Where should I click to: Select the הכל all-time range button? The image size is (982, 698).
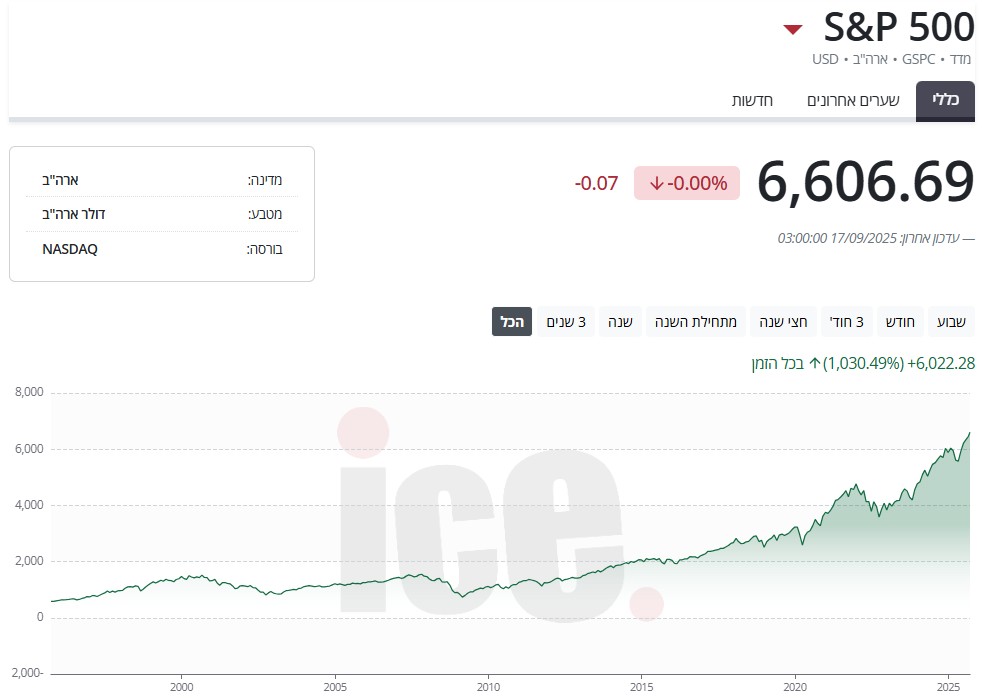pyautogui.click(x=511, y=322)
